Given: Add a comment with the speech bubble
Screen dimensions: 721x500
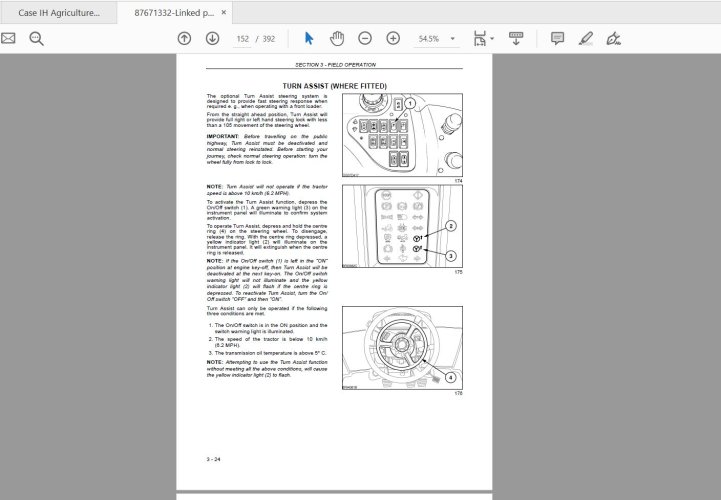Looking at the screenshot, I should 557,38.
